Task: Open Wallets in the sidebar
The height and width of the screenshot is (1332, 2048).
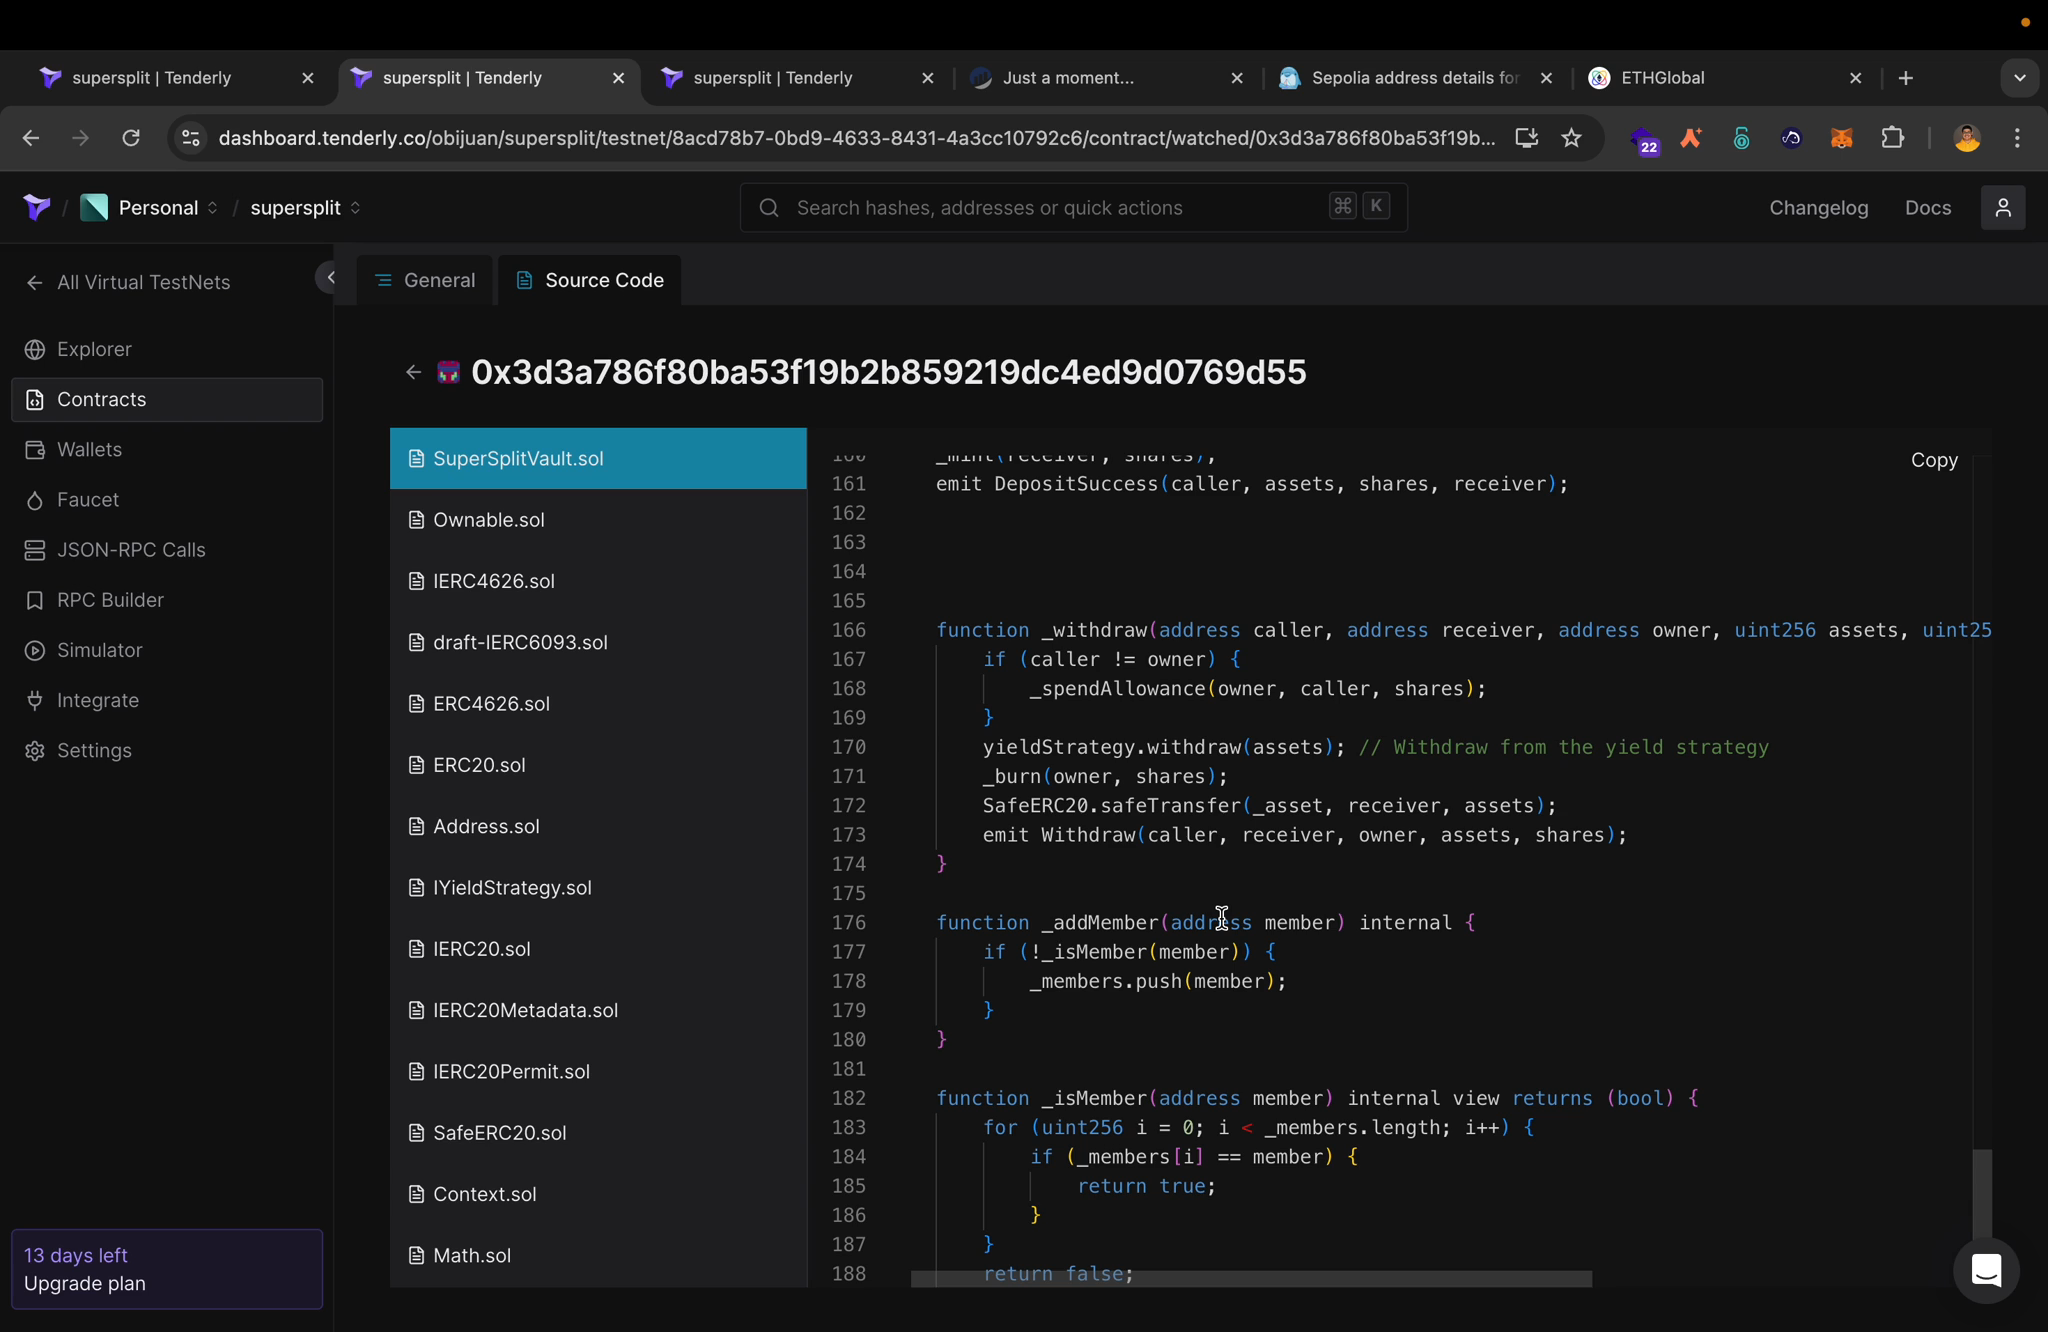Action: [x=166, y=449]
